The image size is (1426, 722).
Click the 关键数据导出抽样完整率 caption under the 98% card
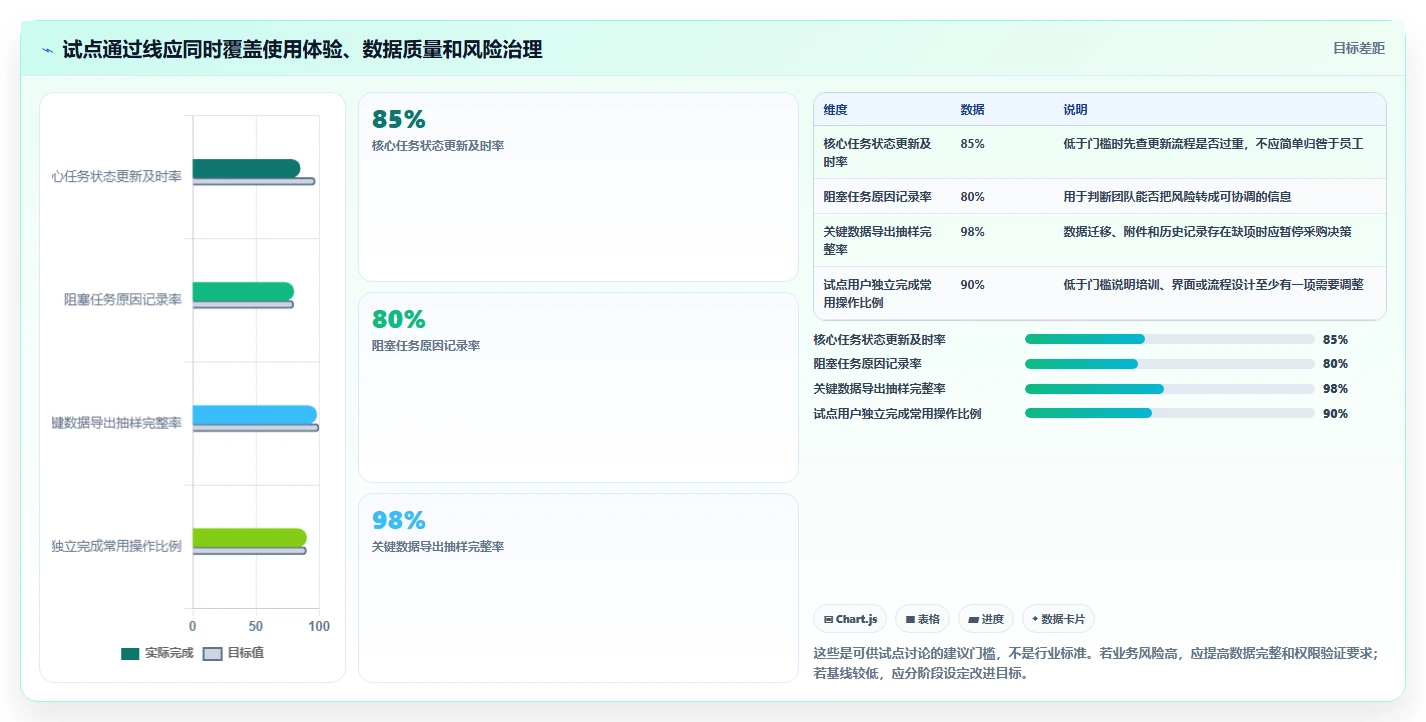click(x=438, y=547)
